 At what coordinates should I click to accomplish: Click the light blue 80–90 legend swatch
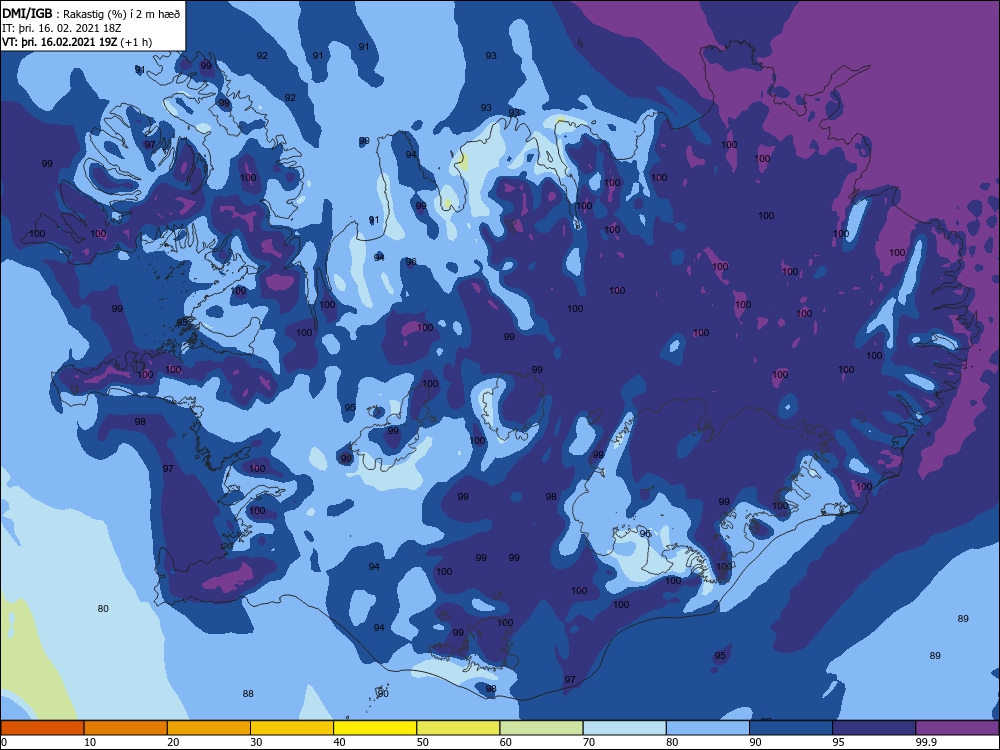pyautogui.click(x=708, y=728)
